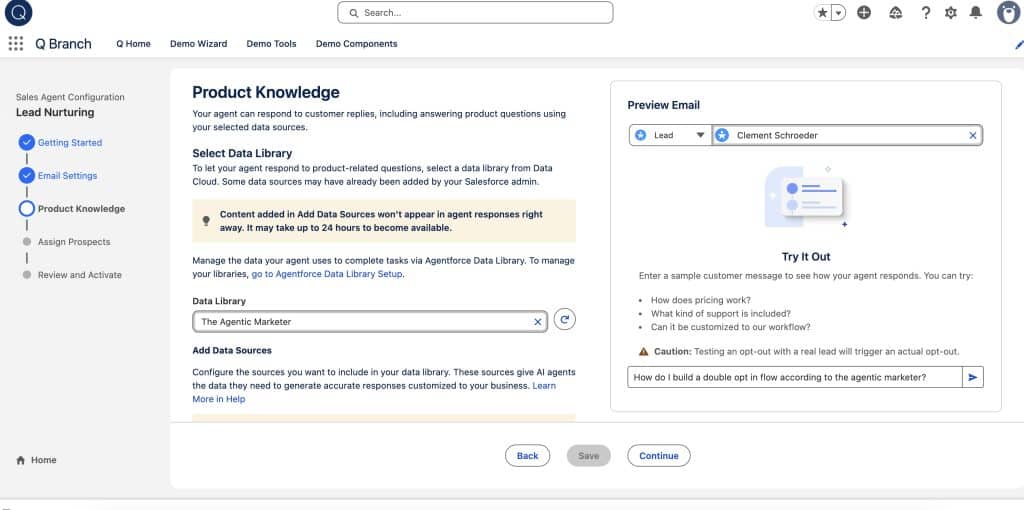The width and height of the screenshot is (1024, 510).
Task: Open the Lead object type dropdown
Action: [x=671, y=135]
